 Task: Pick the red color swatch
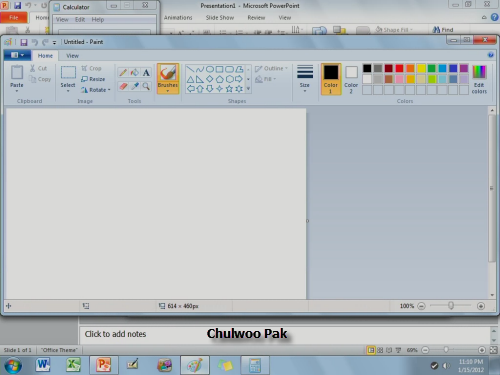(x=399, y=68)
